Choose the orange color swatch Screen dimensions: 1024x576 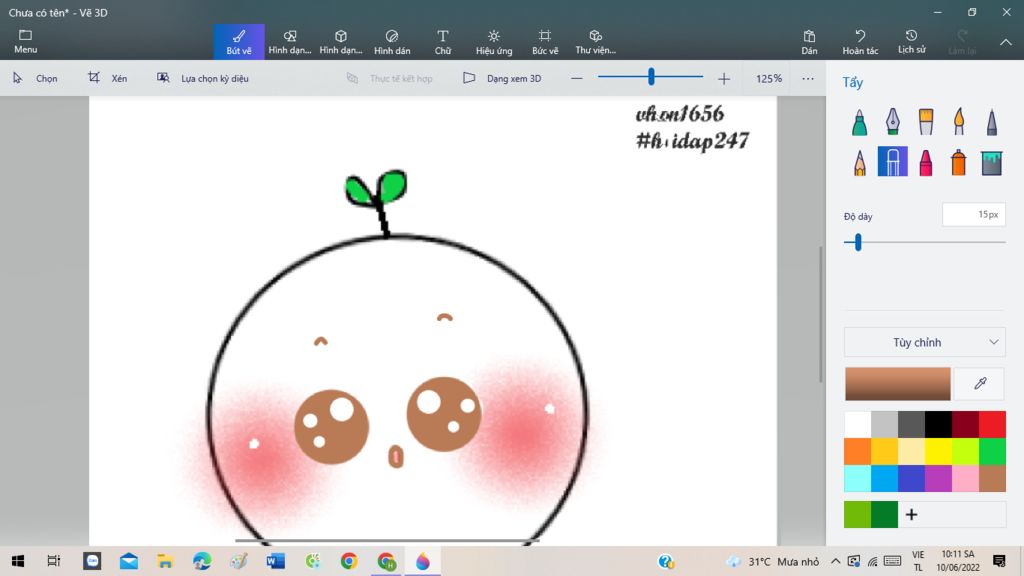tap(857, 451)
